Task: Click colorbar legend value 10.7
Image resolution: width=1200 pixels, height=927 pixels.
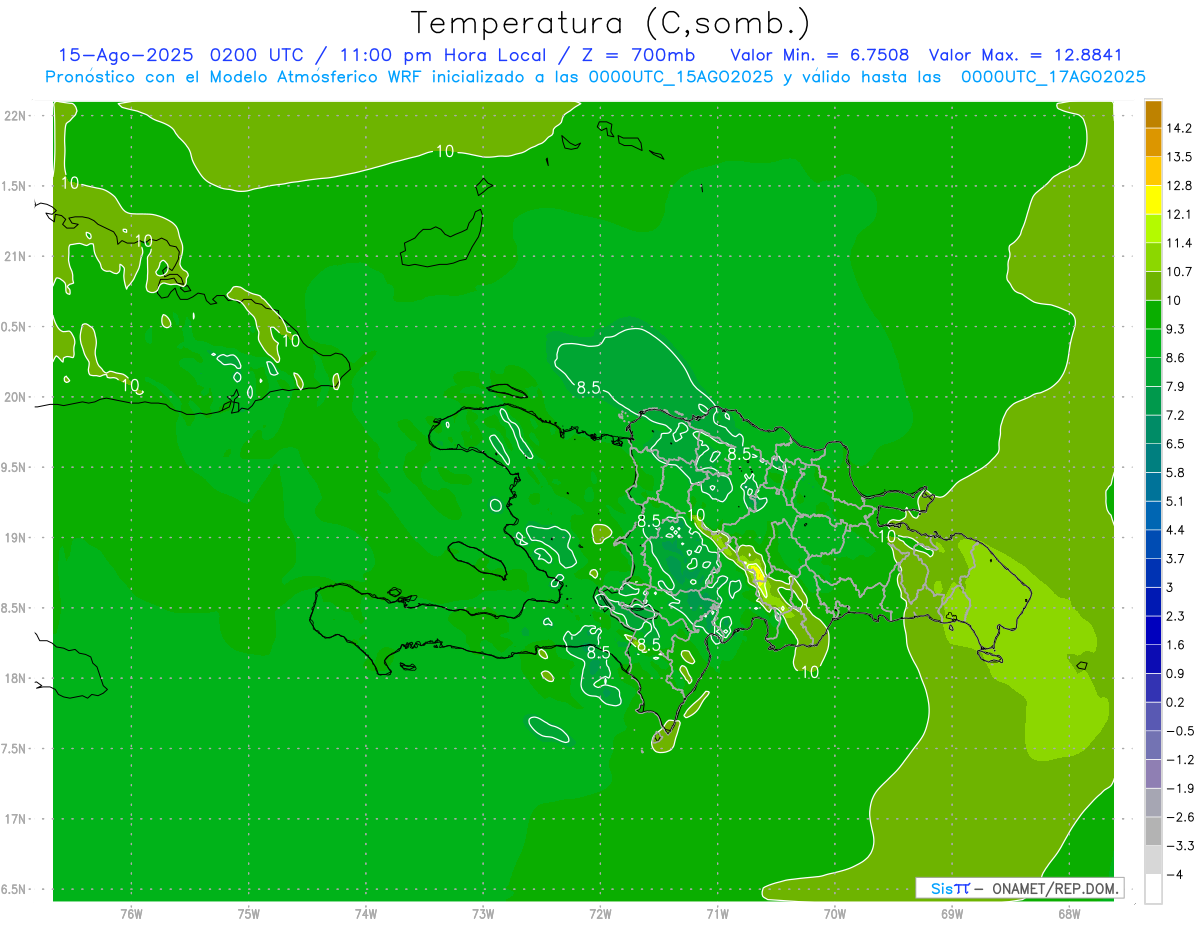Action: point(1181,272)
